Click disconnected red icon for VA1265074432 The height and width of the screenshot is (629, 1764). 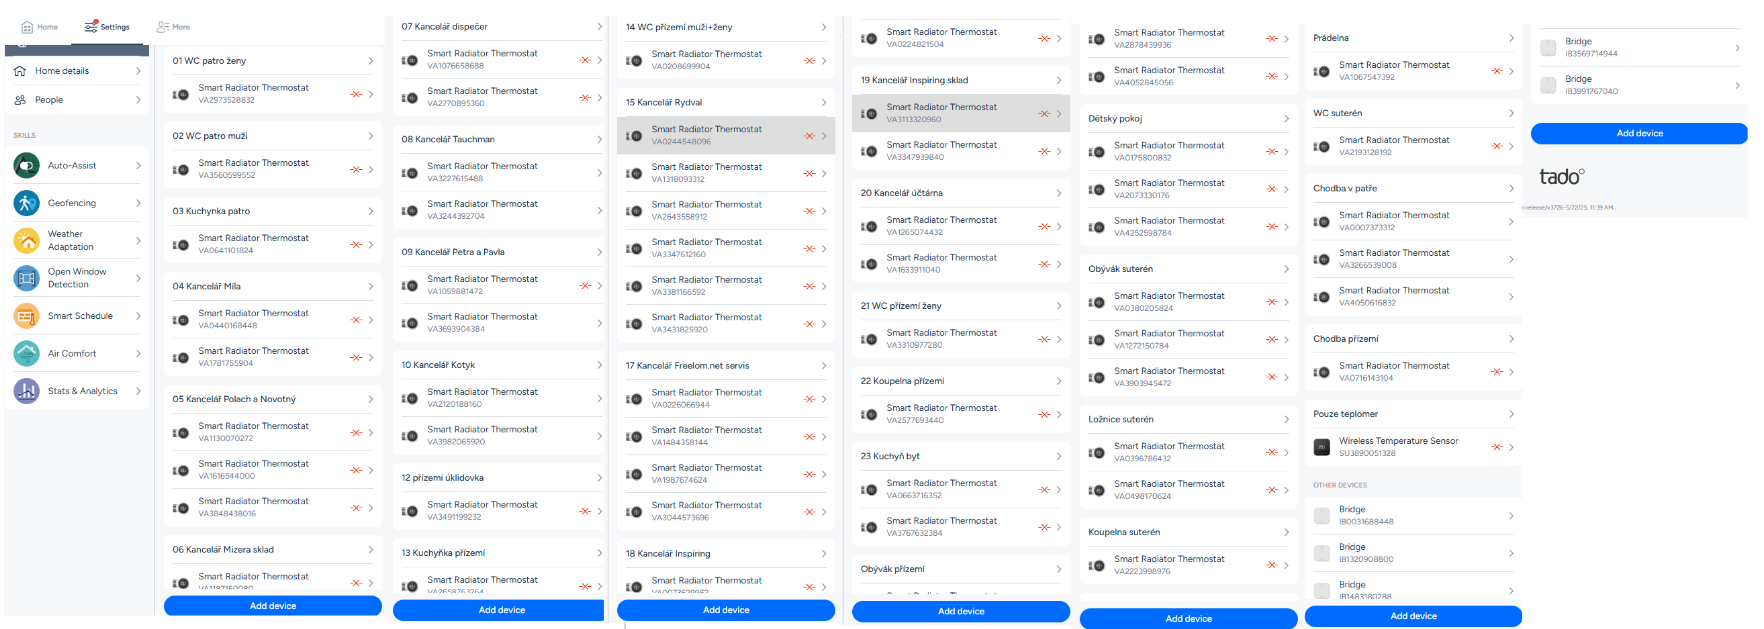coord(1044,226)
